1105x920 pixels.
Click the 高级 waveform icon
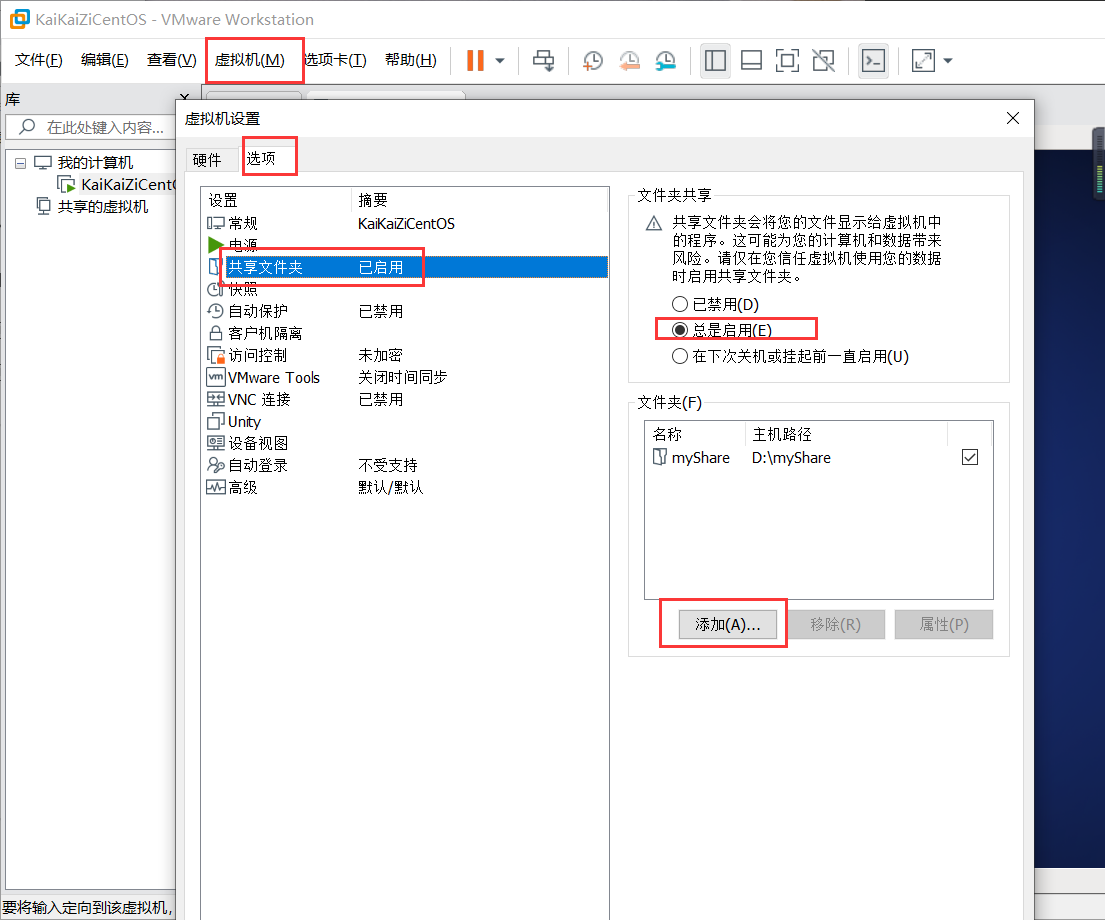tap(216, 487)
